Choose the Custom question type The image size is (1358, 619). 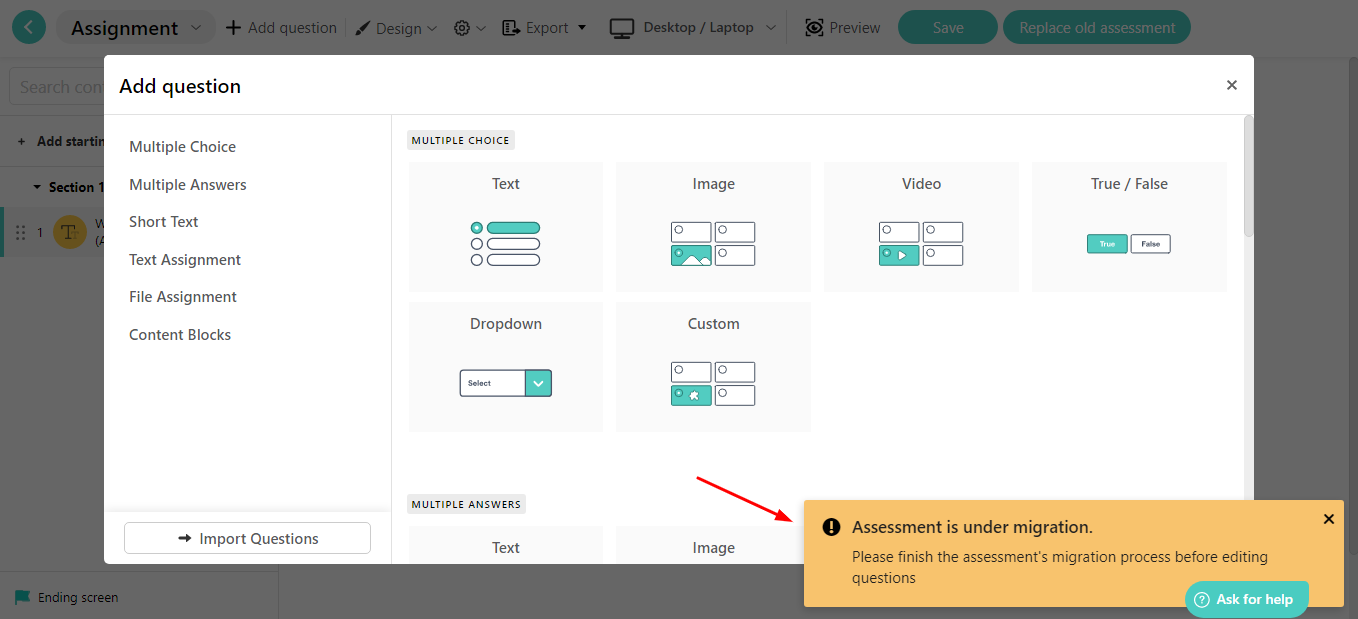pos(713,367)
